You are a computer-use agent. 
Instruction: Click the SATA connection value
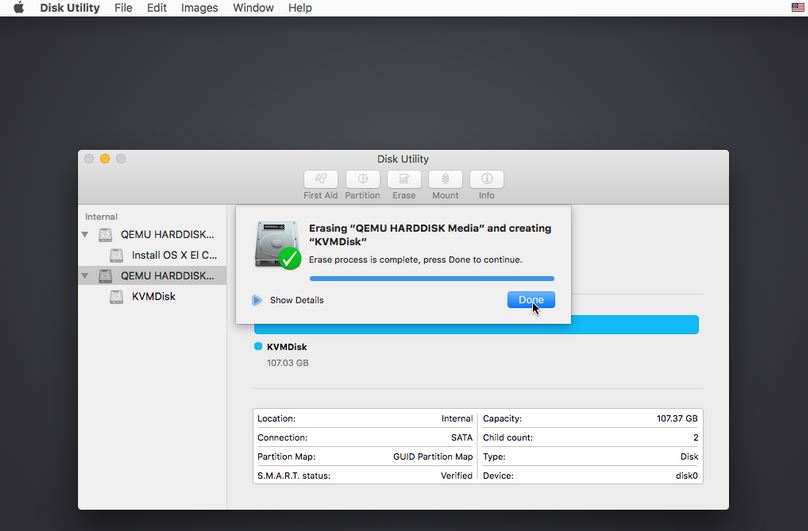[462, 438]
